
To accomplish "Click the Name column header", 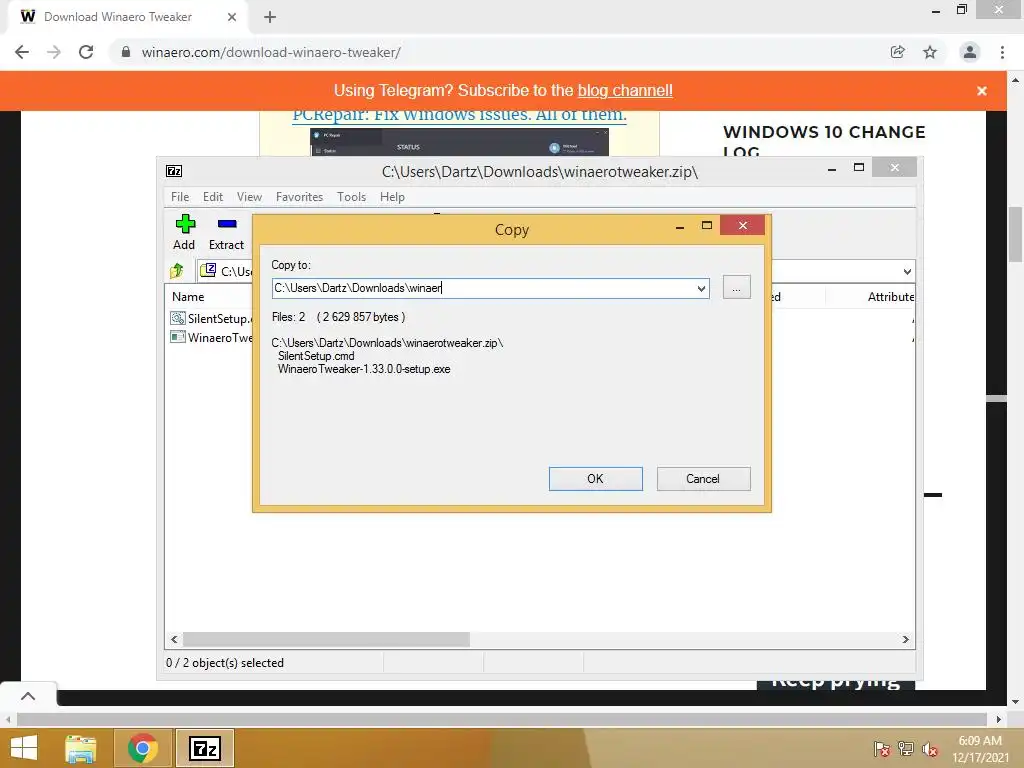I will pyautogui.click(x=188, y=296).
